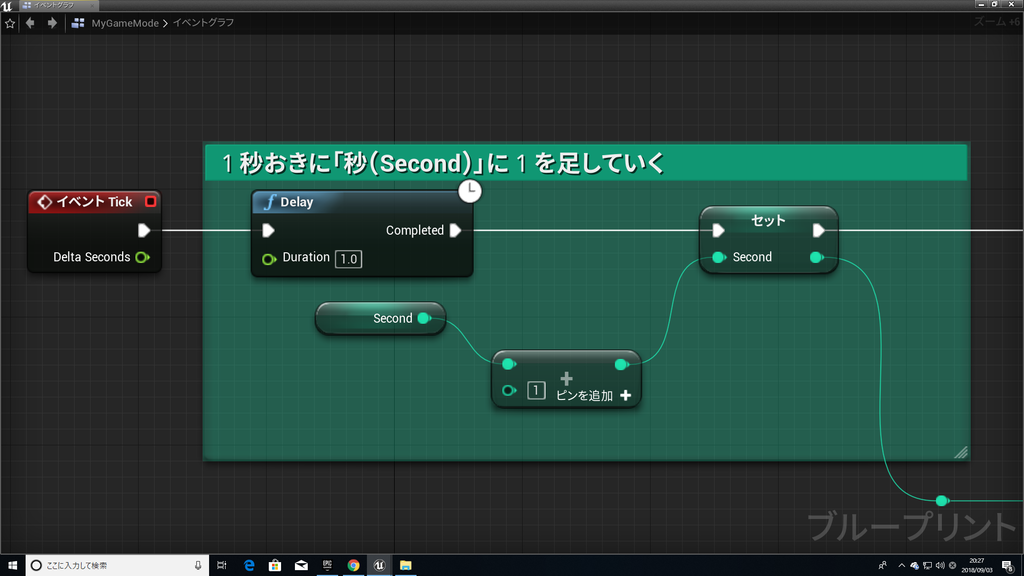Open the Unreal Engine taskbar icon
The image size is (1024, 576).
point(379,565)
